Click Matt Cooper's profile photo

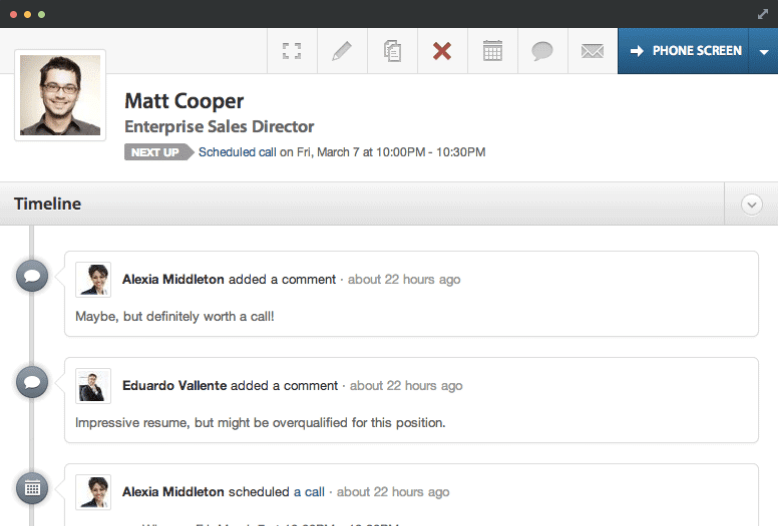pos(60,95)
